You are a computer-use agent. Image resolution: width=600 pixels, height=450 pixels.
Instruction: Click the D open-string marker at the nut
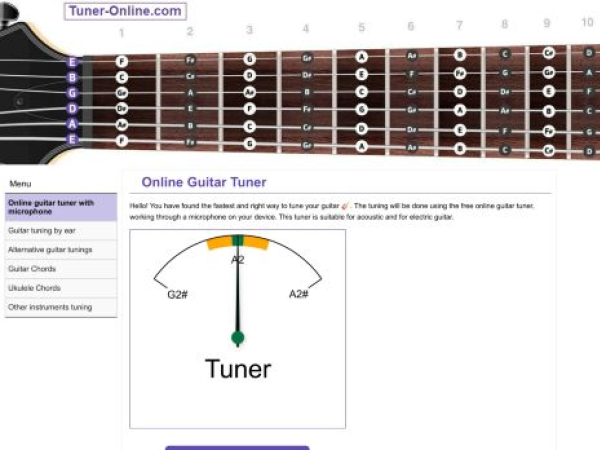pos(72,108)
